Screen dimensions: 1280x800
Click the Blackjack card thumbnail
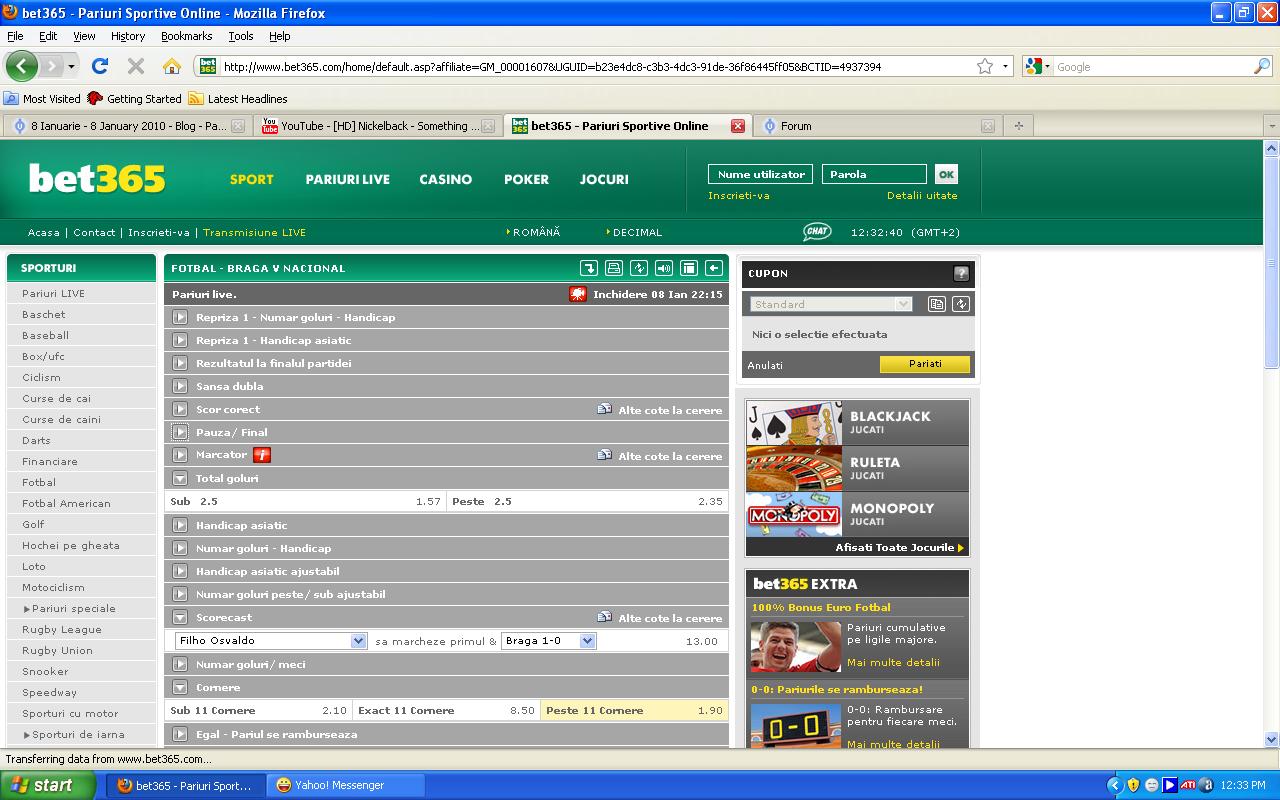tap(794, 422)
